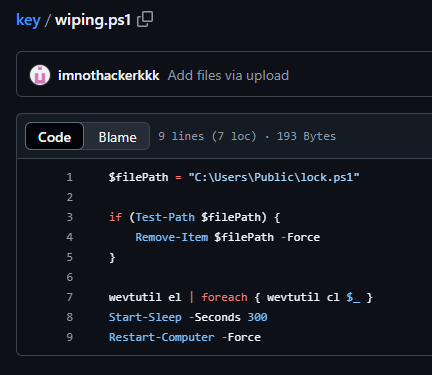Image resolution: width=432 pixels, height=375 pixels.
Task: Select line number 8
Action: coord(69,317)
